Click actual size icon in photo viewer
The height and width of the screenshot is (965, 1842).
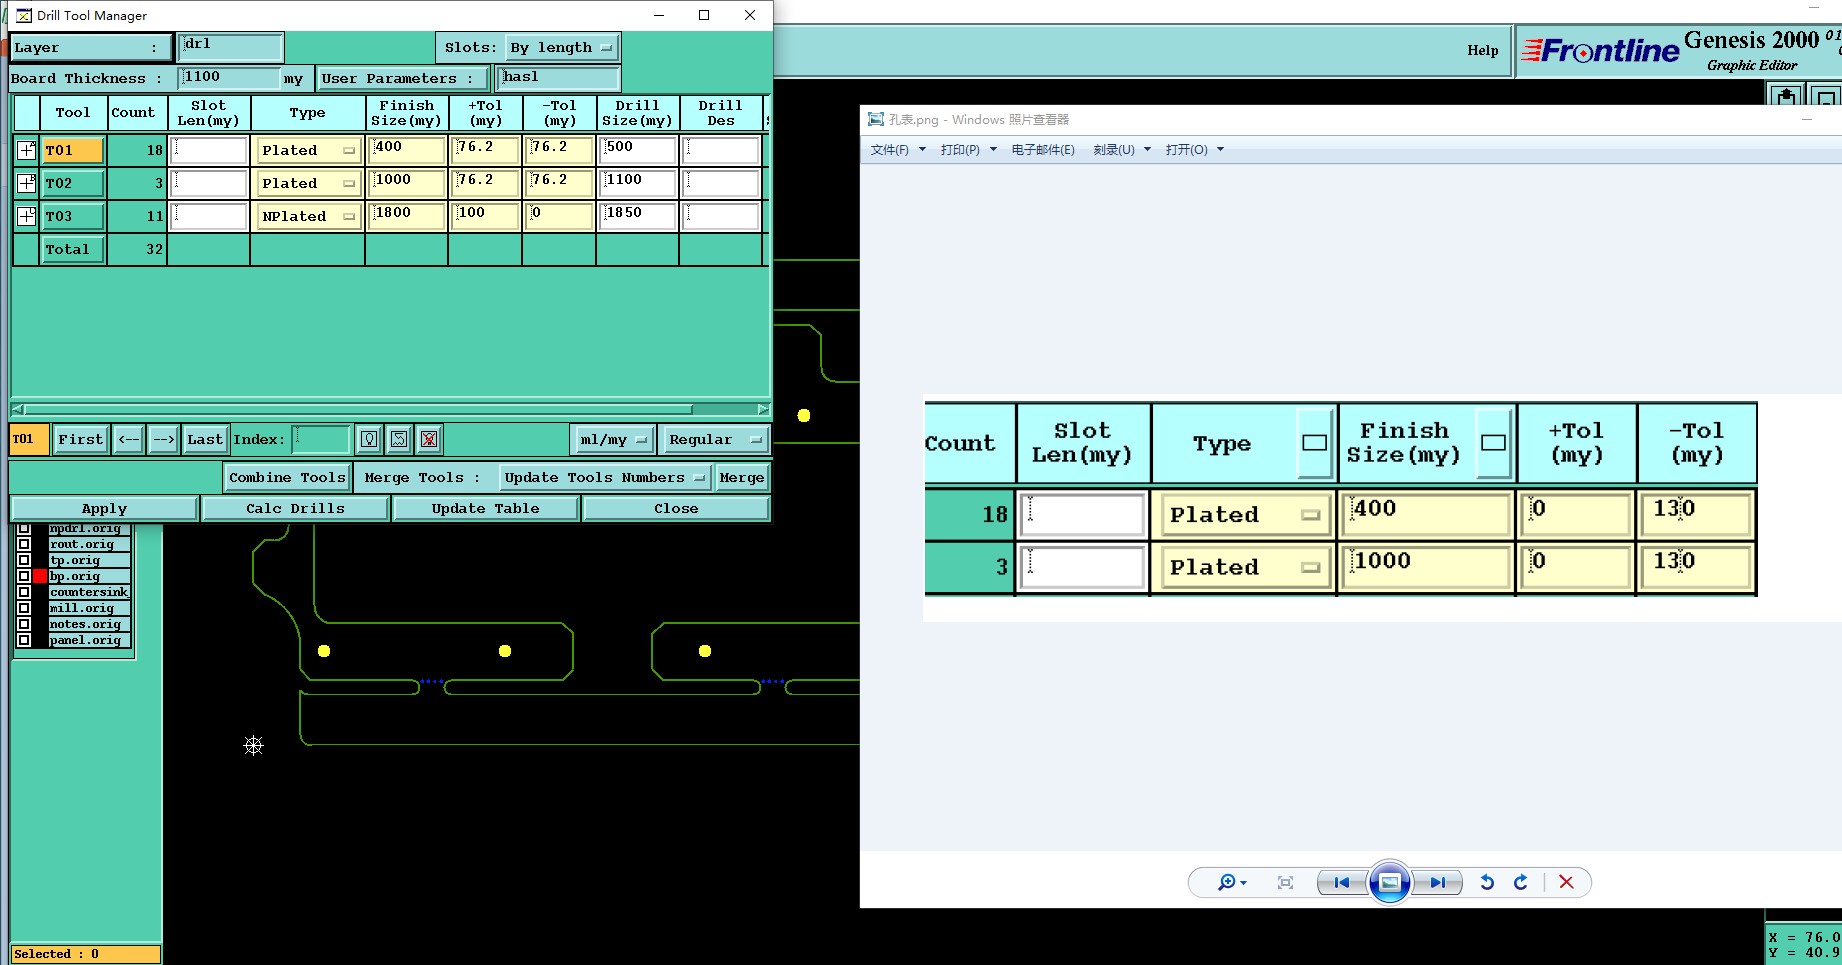[1285, 882]
